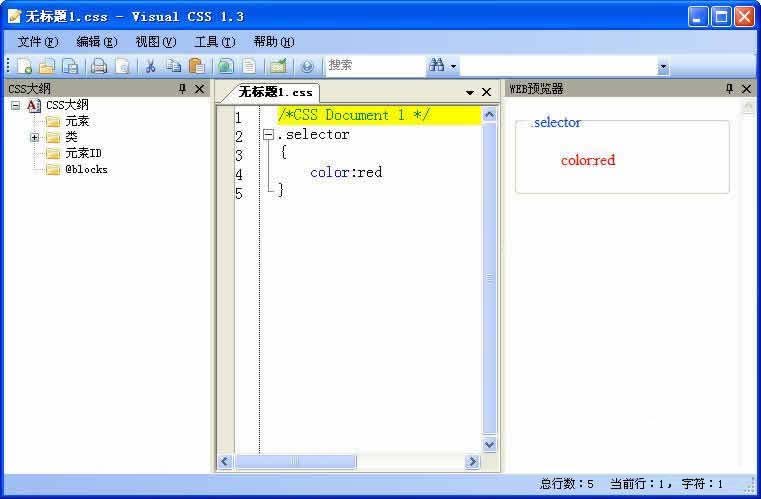Expand the 类 tree node
Image resolution: width=761 pixels, height=499 pixels.
point(35,137)
